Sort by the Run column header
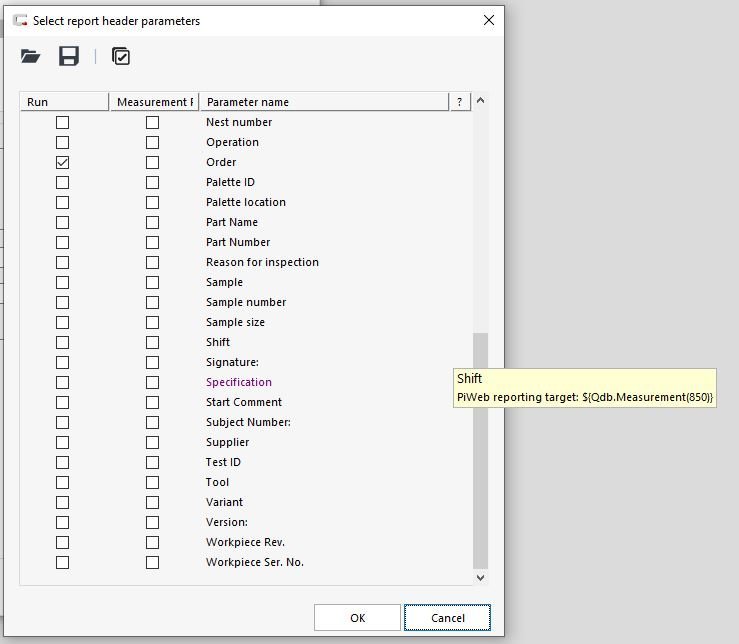Screen dimensions: 739x644 [x=64, y=102]
